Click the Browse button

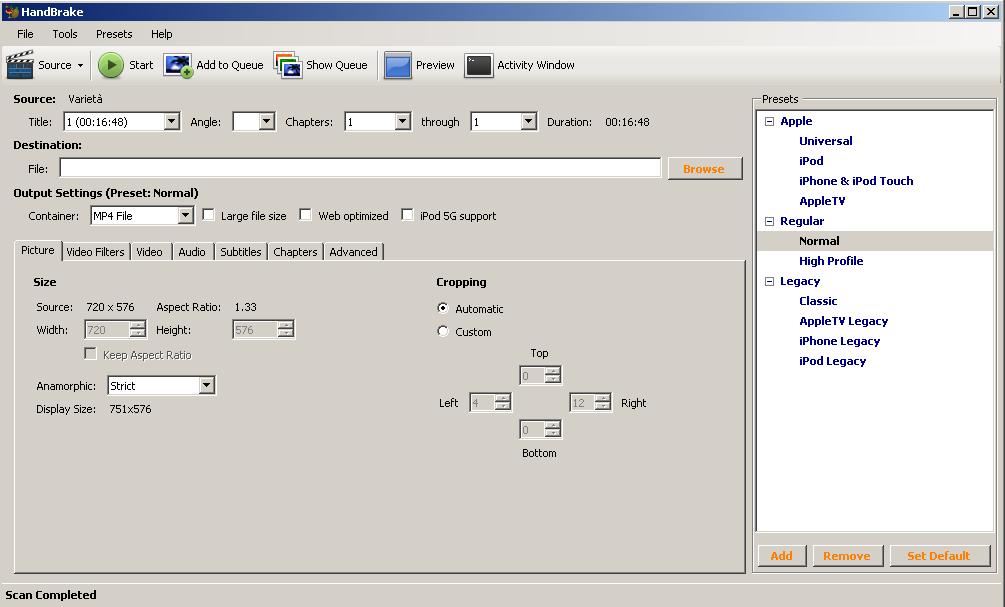pos(704,169)
